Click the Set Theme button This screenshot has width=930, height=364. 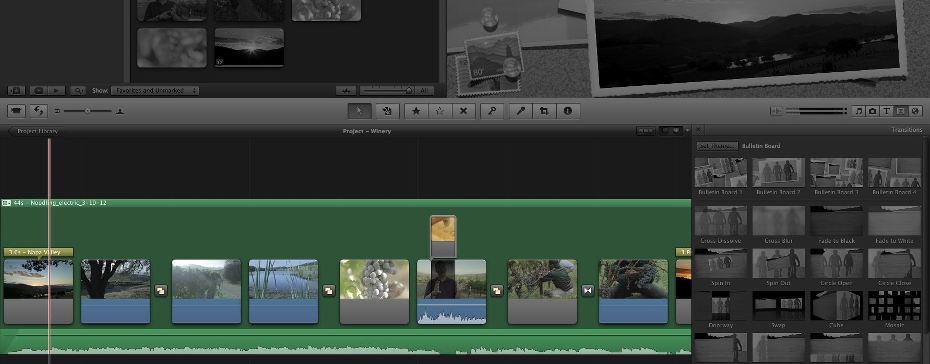click(718, 146)
